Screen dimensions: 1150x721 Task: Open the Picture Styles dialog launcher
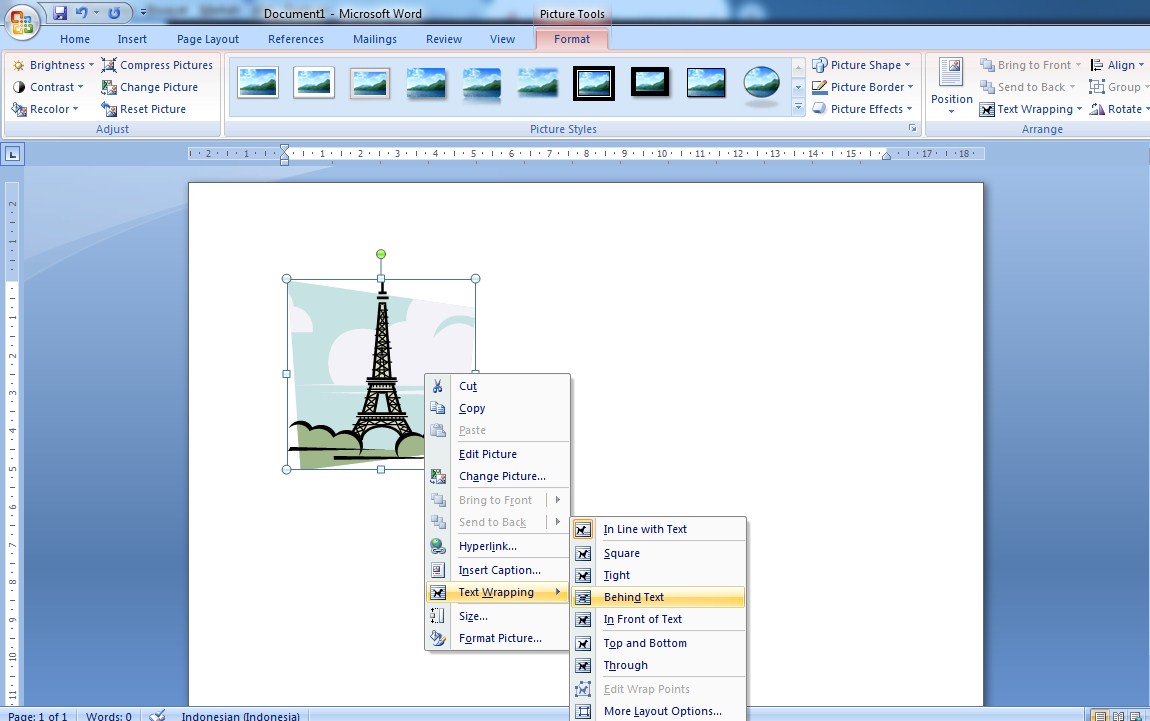pyautogui.click(x=912, y=128)
